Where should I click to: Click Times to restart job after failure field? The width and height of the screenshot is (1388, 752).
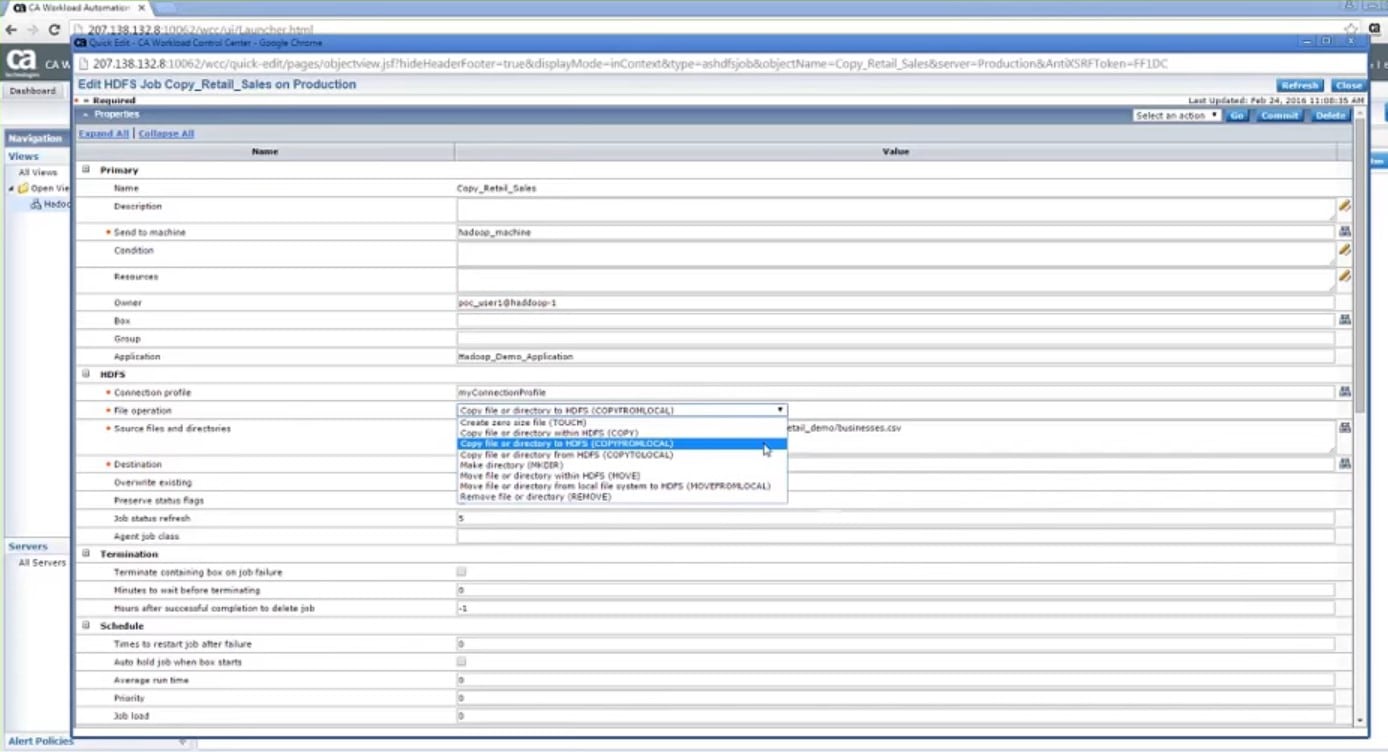tap(896, 644)
